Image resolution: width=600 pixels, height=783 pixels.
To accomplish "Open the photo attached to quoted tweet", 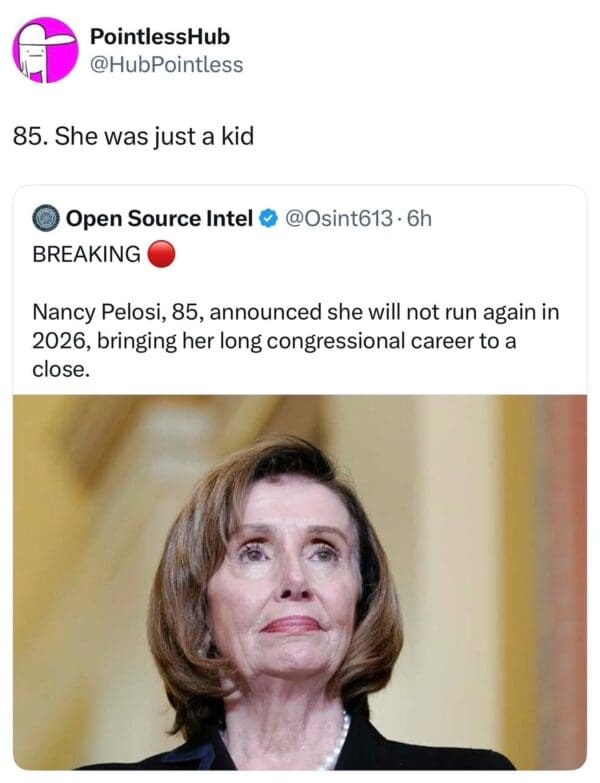I will (300, 580).
